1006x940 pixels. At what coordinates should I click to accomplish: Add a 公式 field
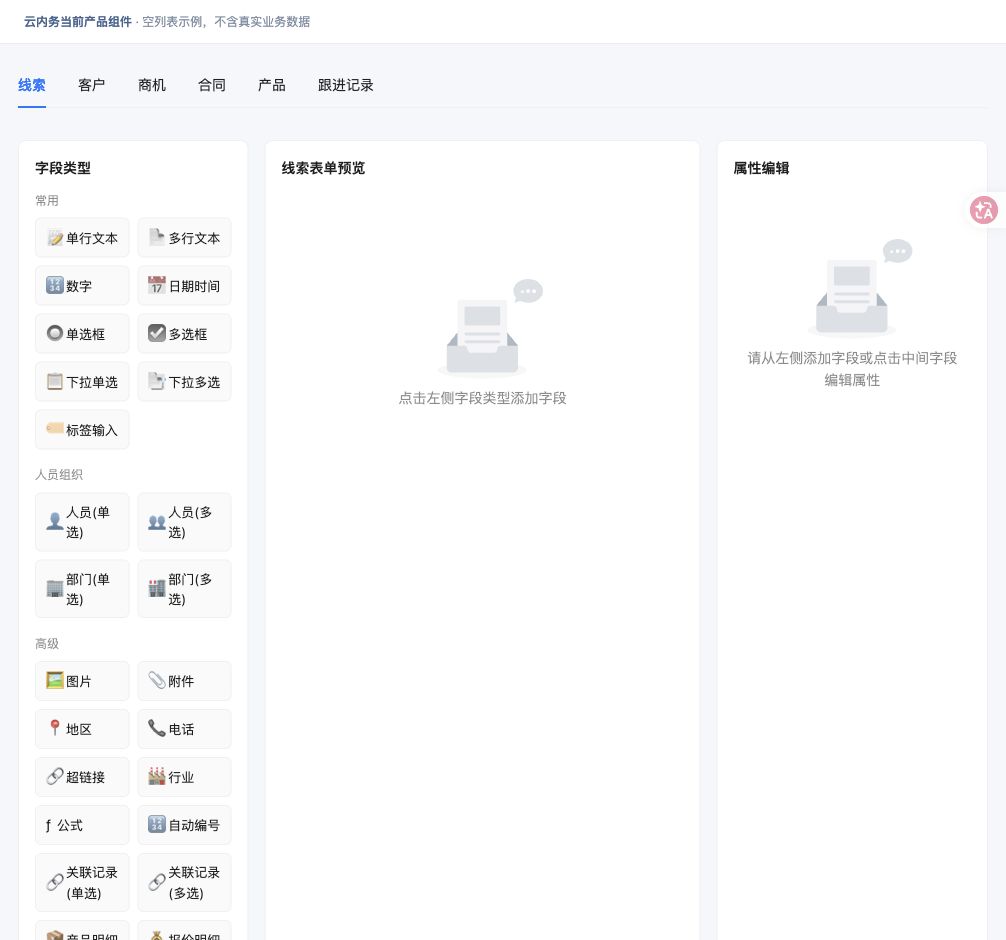click(x=82, y=825)
